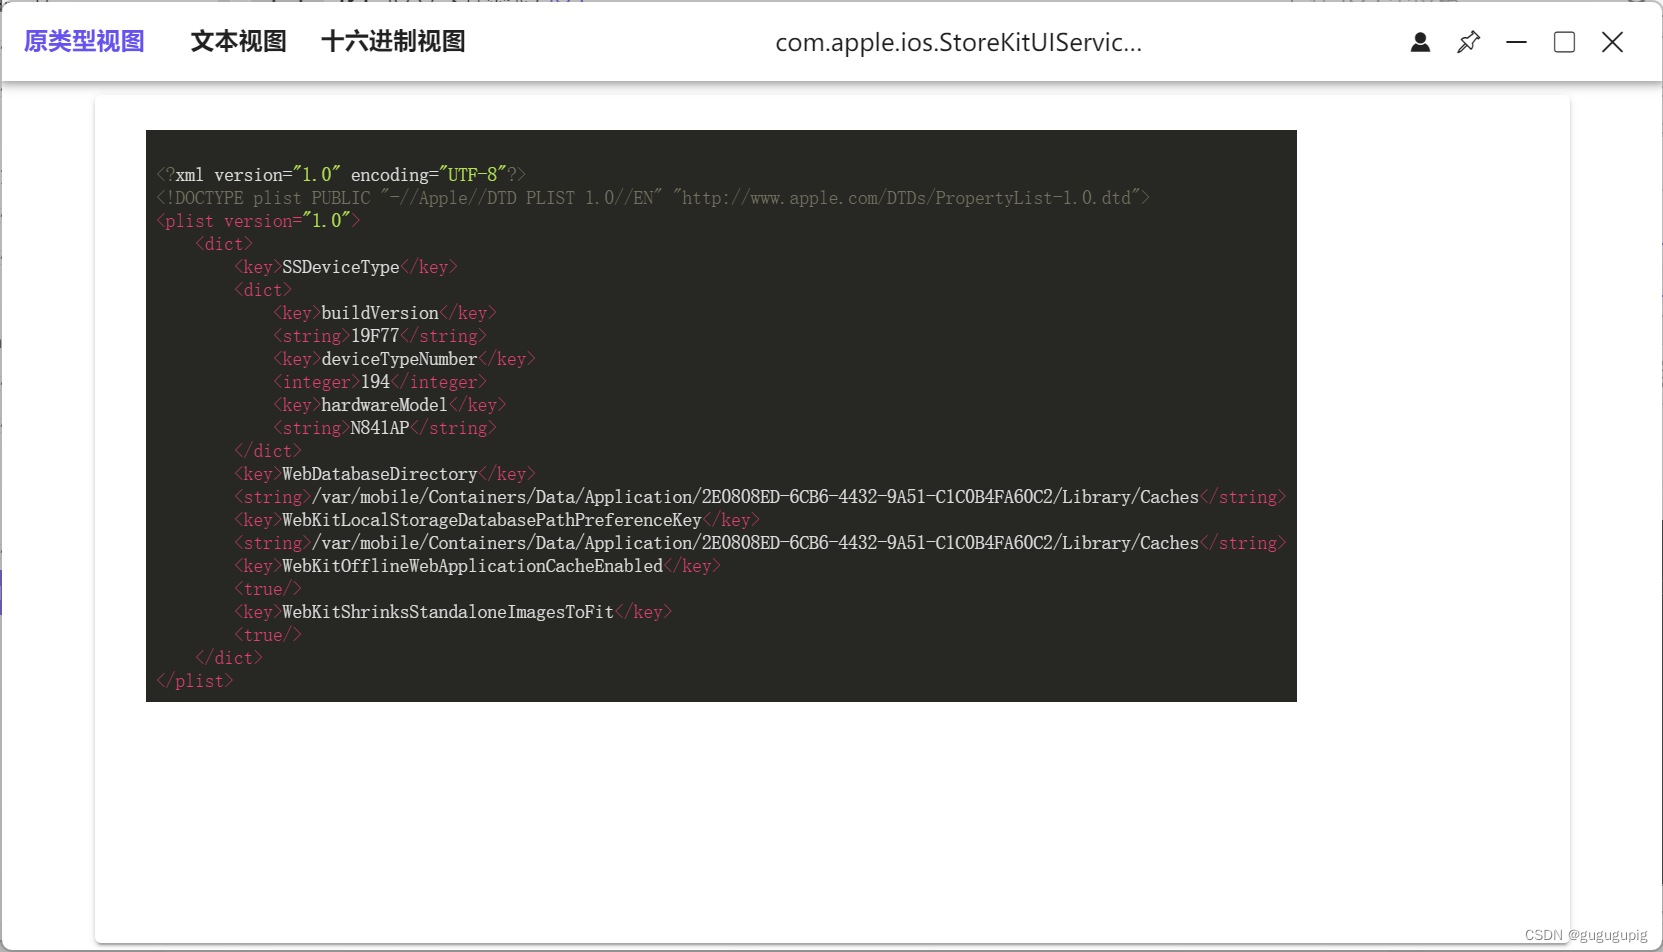Click the hardwareModel key
The image size is (1663, 952).
point(390,405)
